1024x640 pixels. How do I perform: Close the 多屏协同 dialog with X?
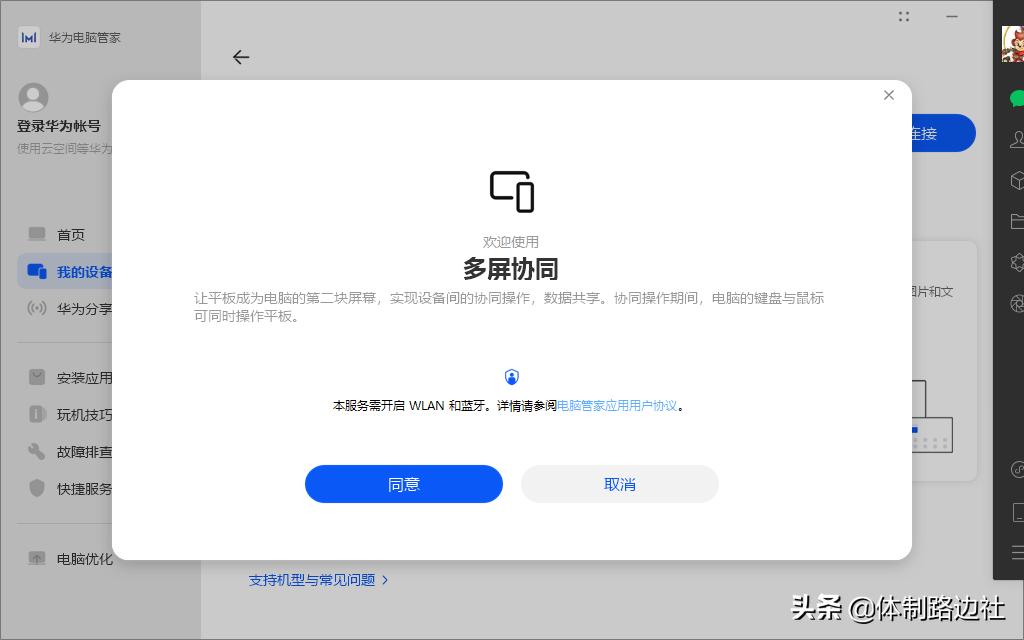(889, 95)
